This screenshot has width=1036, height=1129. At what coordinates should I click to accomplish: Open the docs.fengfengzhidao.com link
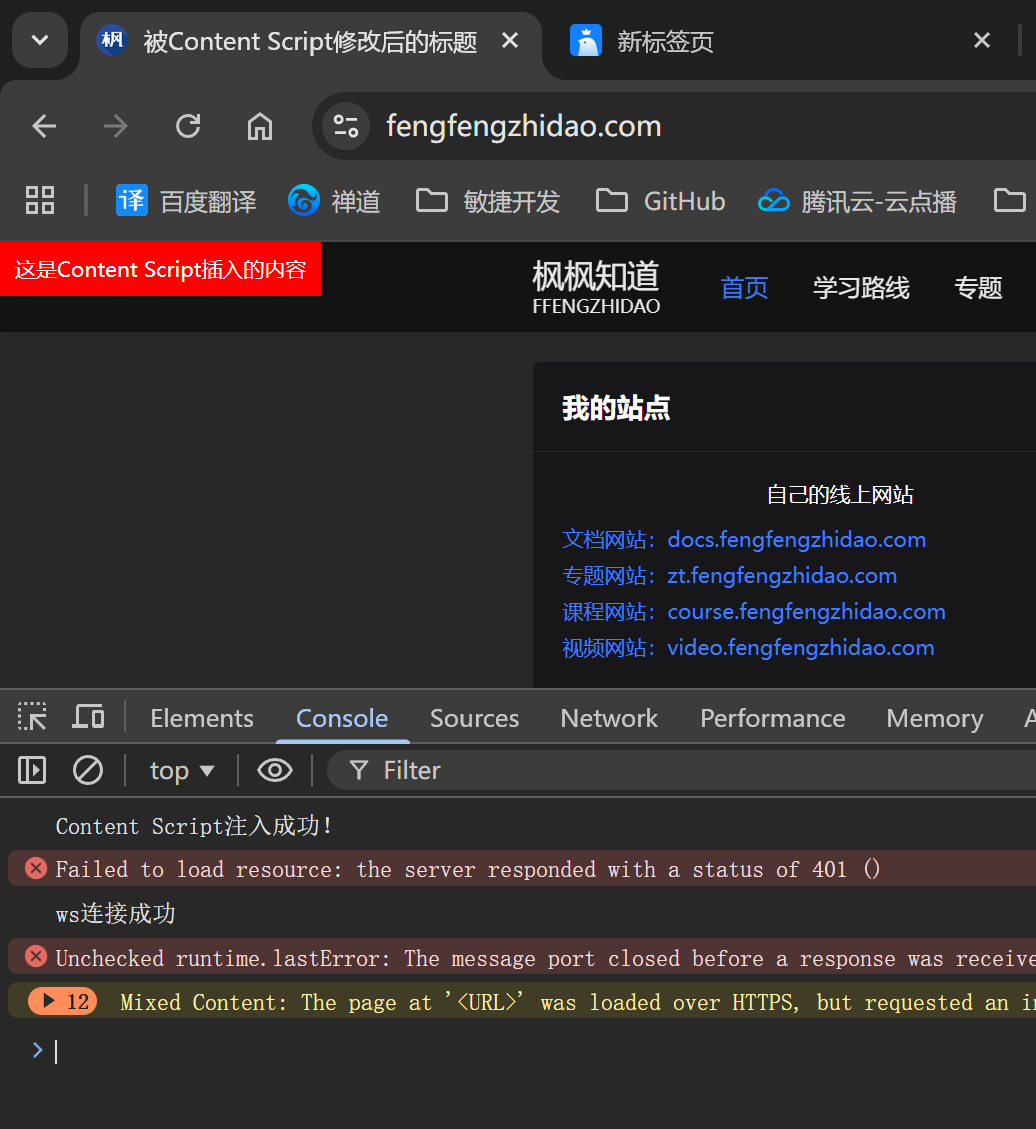(796, 540)
